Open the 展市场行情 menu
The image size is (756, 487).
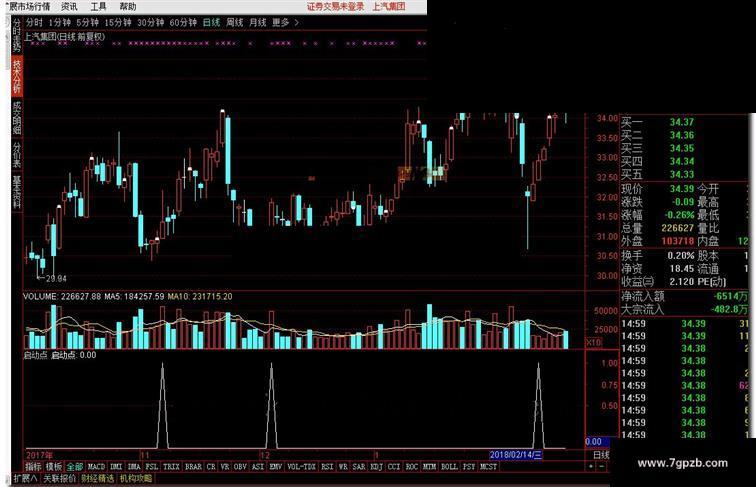point(28,6)
